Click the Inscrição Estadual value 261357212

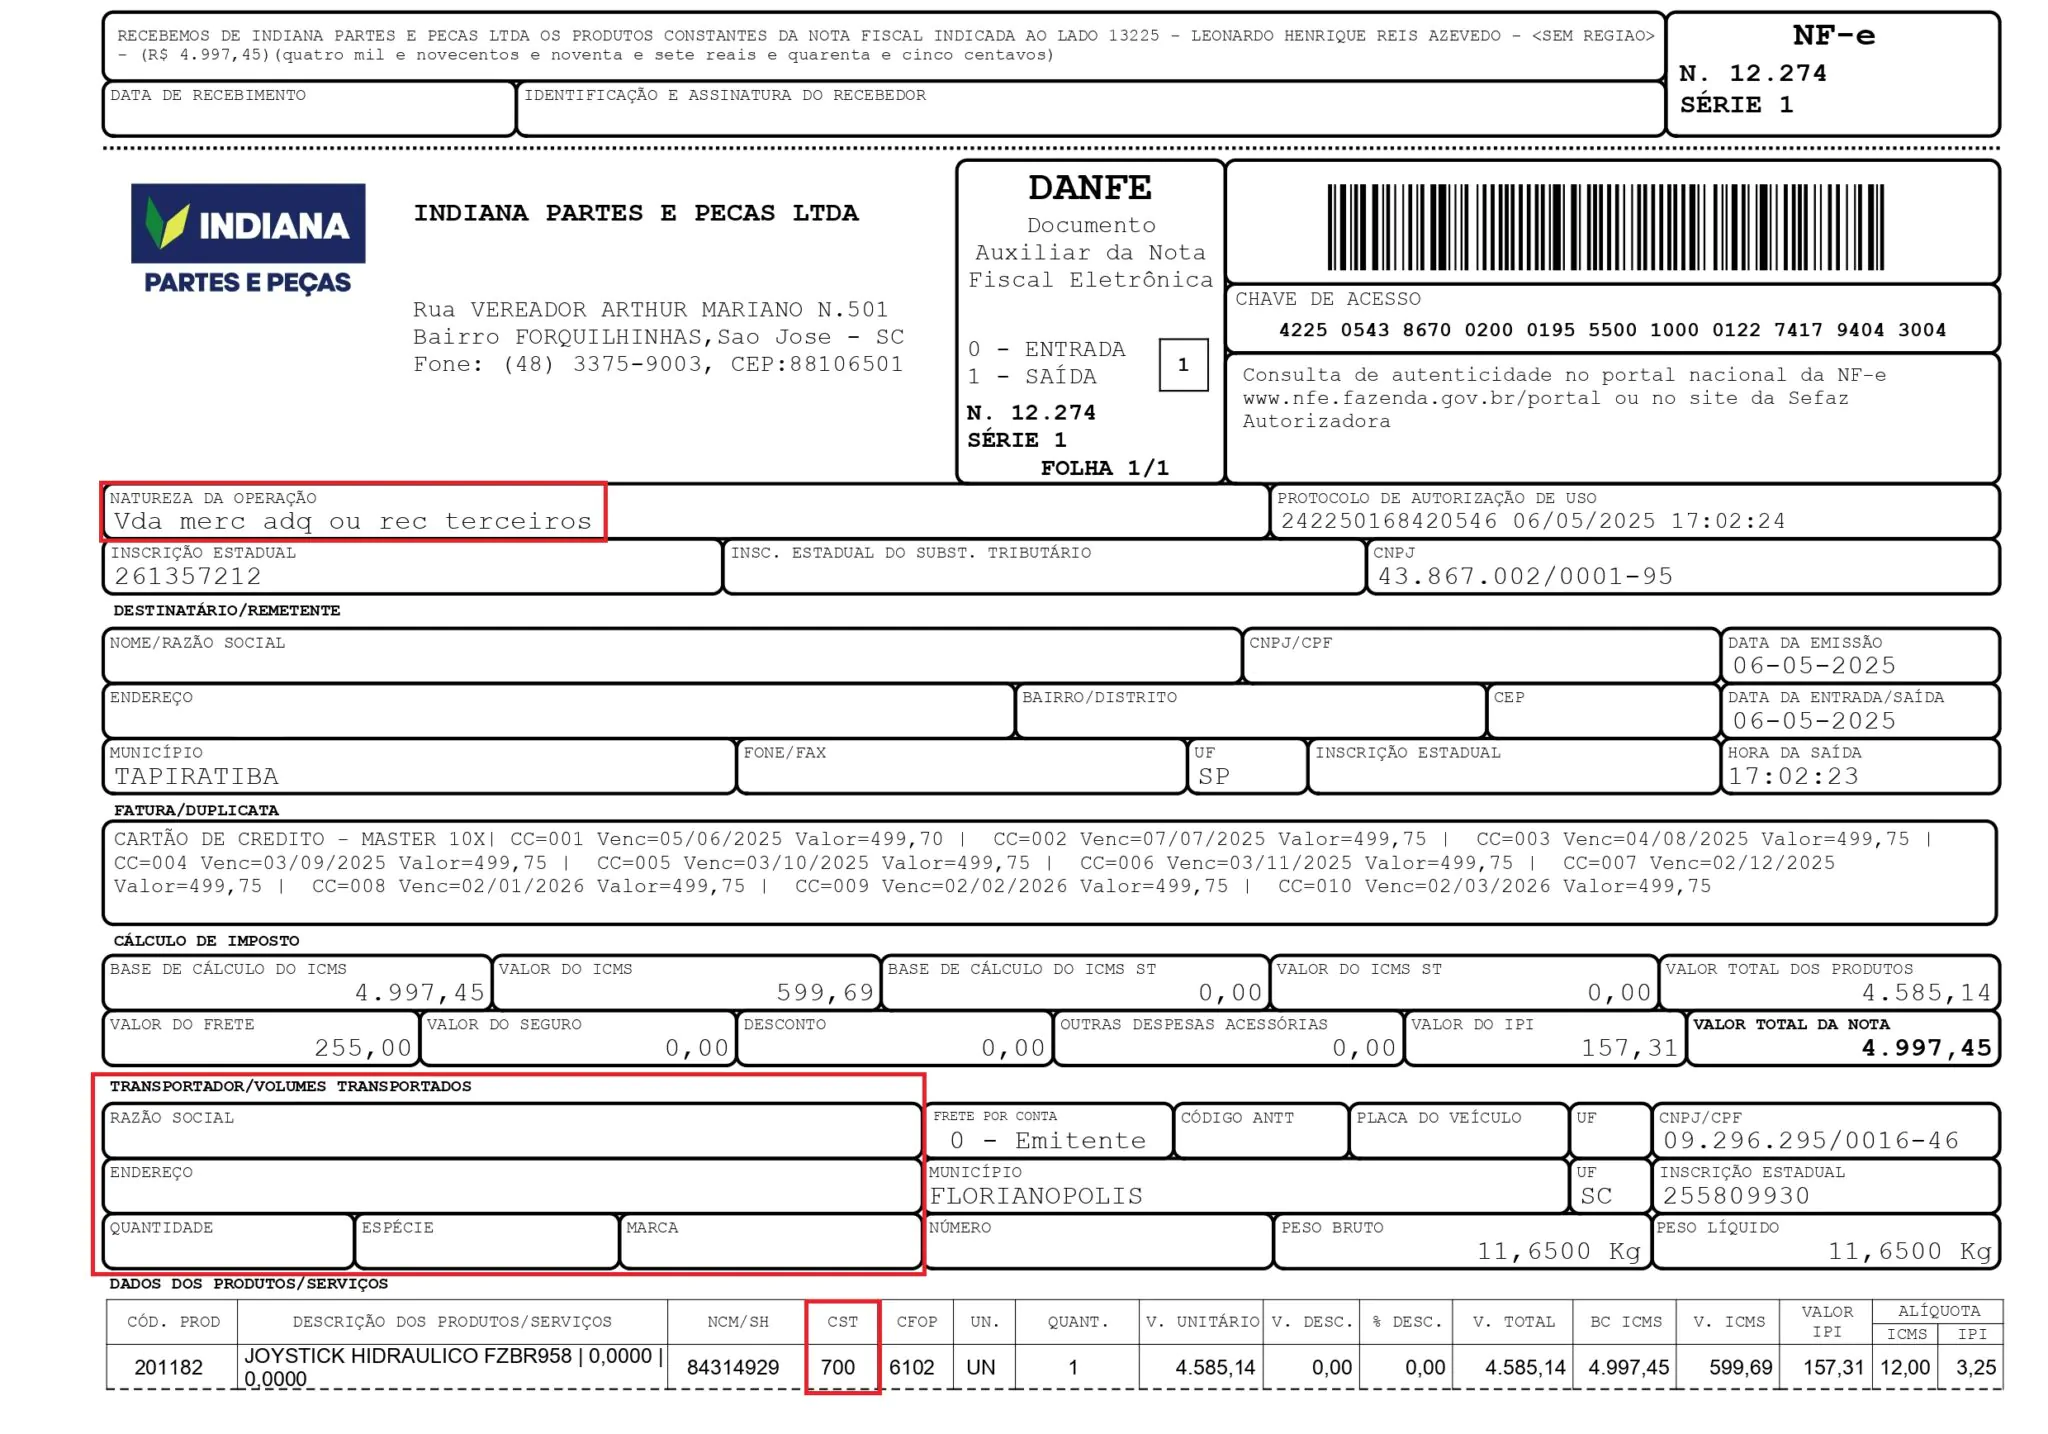188,576
